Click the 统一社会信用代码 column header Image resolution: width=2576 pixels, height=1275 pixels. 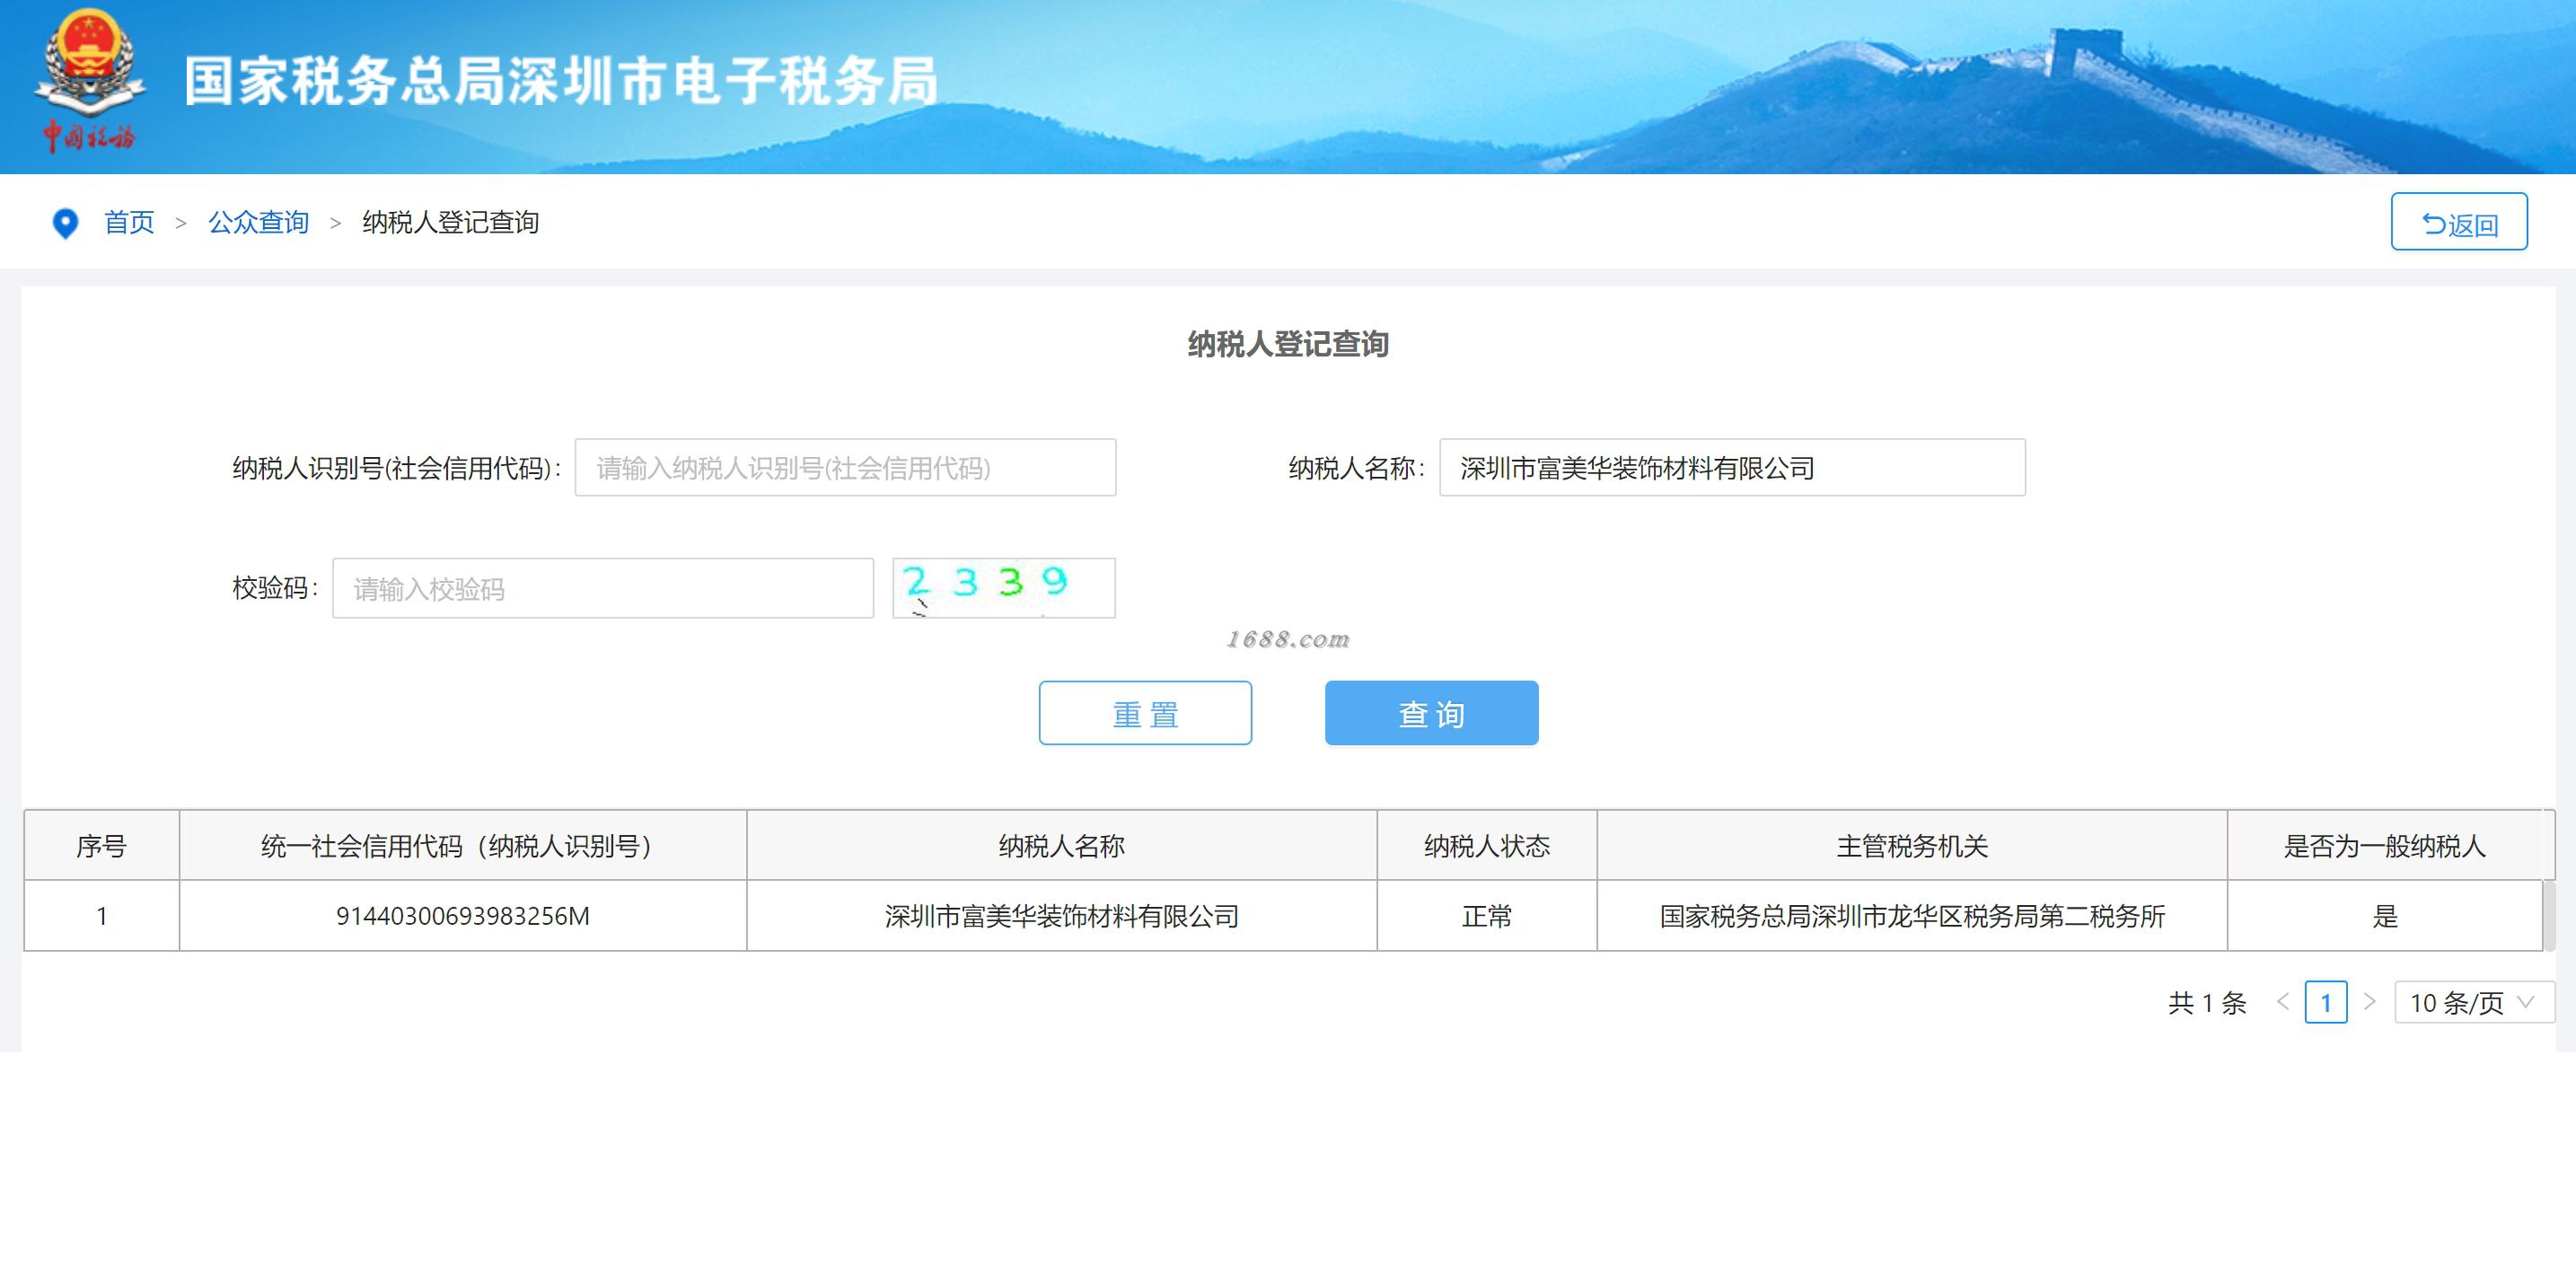click(x=463, y=846)
